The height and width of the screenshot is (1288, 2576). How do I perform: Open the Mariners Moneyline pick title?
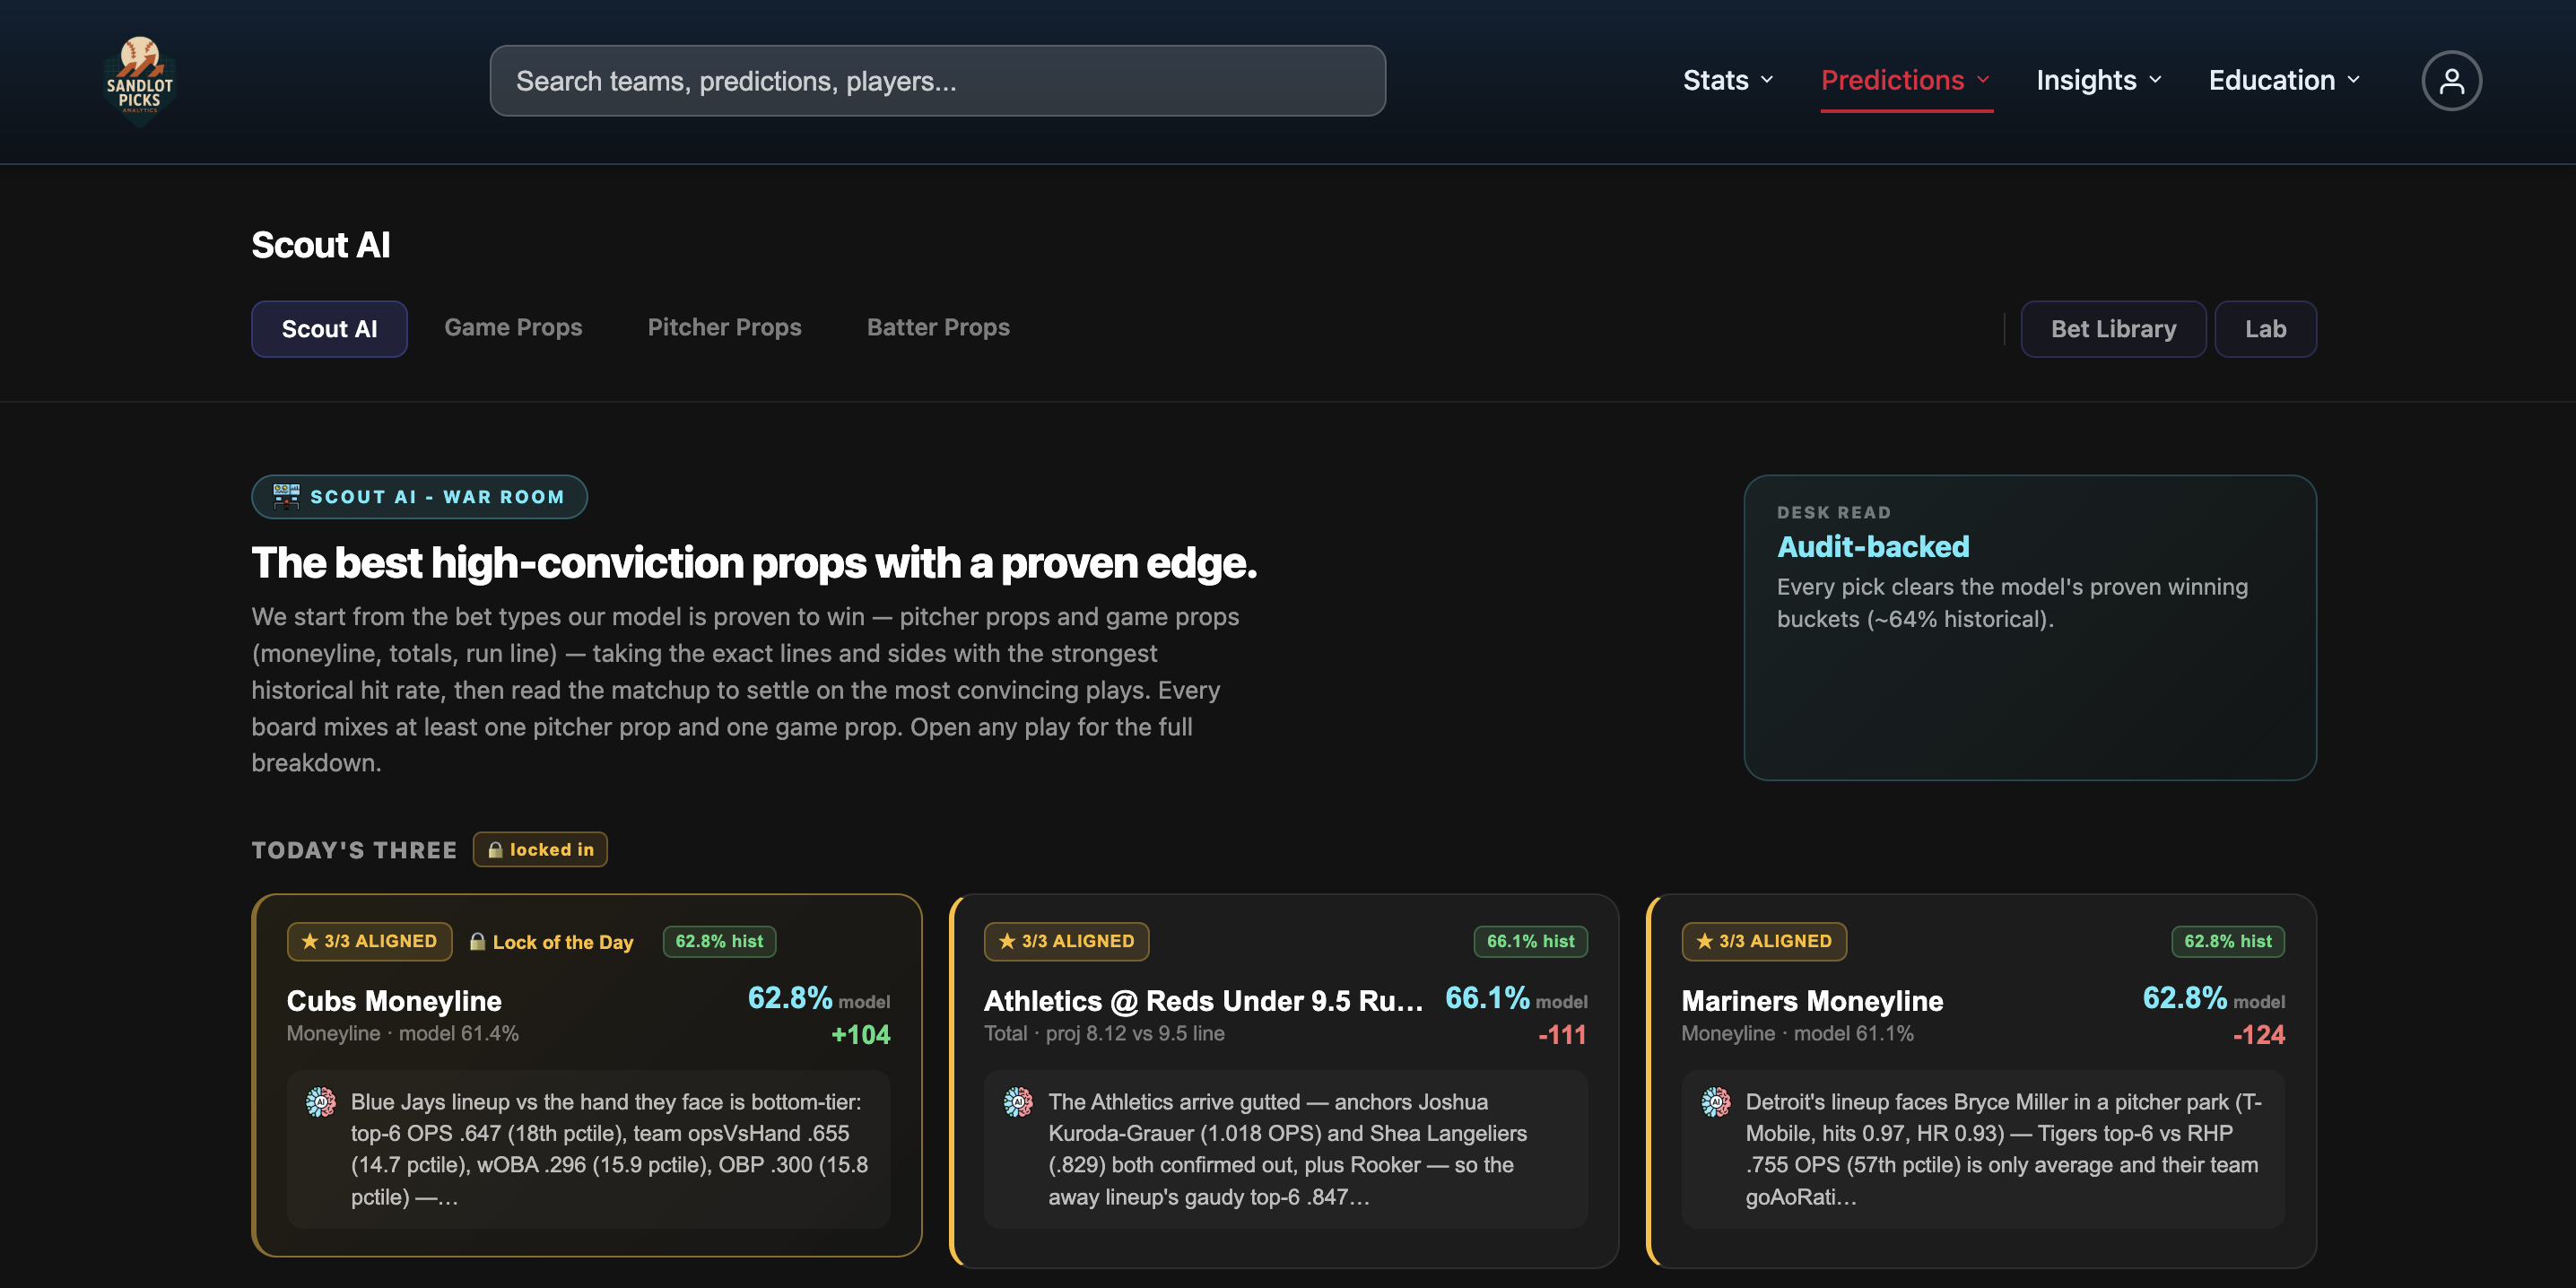(x=1812, y=1000)
